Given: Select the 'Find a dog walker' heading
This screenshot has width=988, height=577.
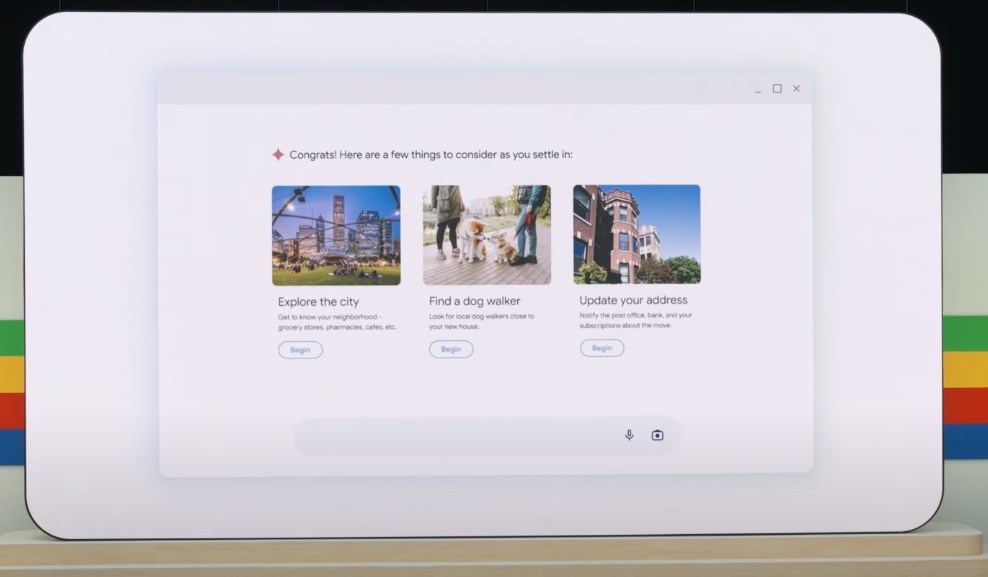Looking at the screenshot, I should click(474, 301).
